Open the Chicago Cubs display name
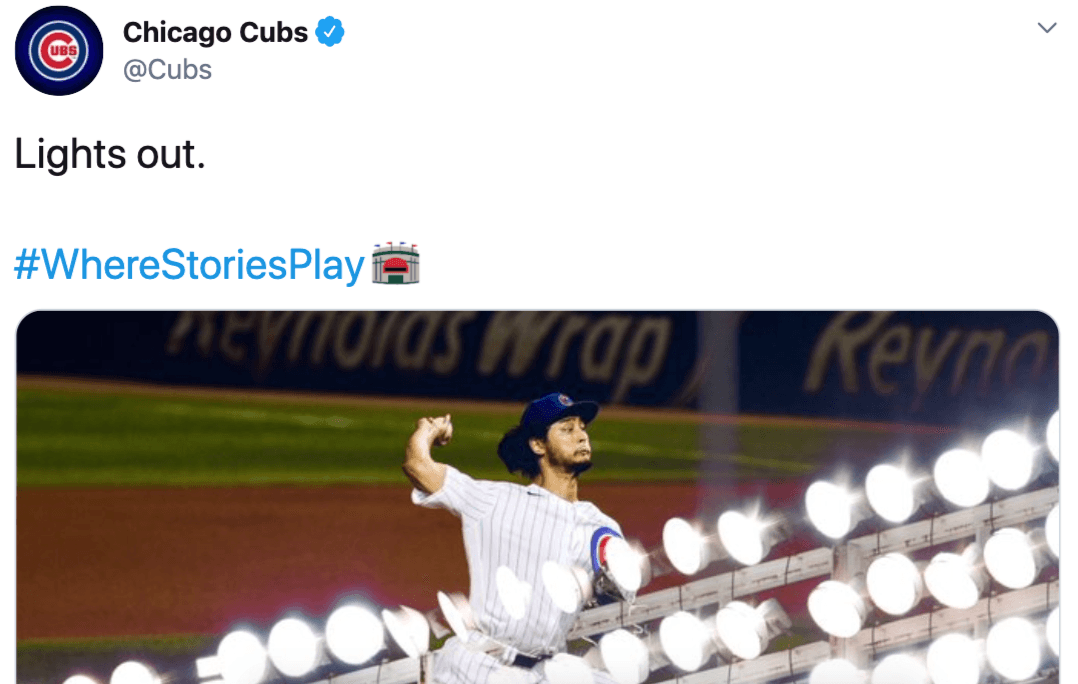 (x=215, y=33)
